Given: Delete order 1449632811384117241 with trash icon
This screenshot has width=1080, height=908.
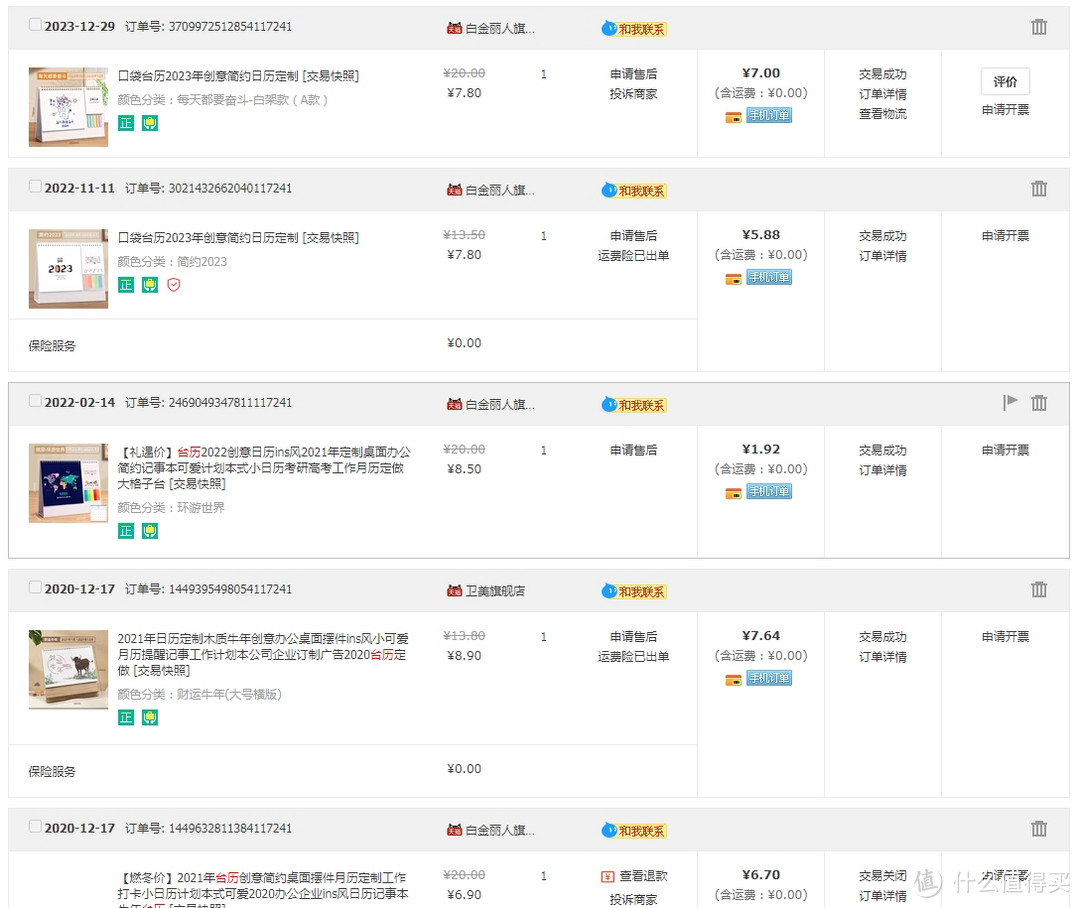Looking at the screenshot, I should click(1039, 828).
